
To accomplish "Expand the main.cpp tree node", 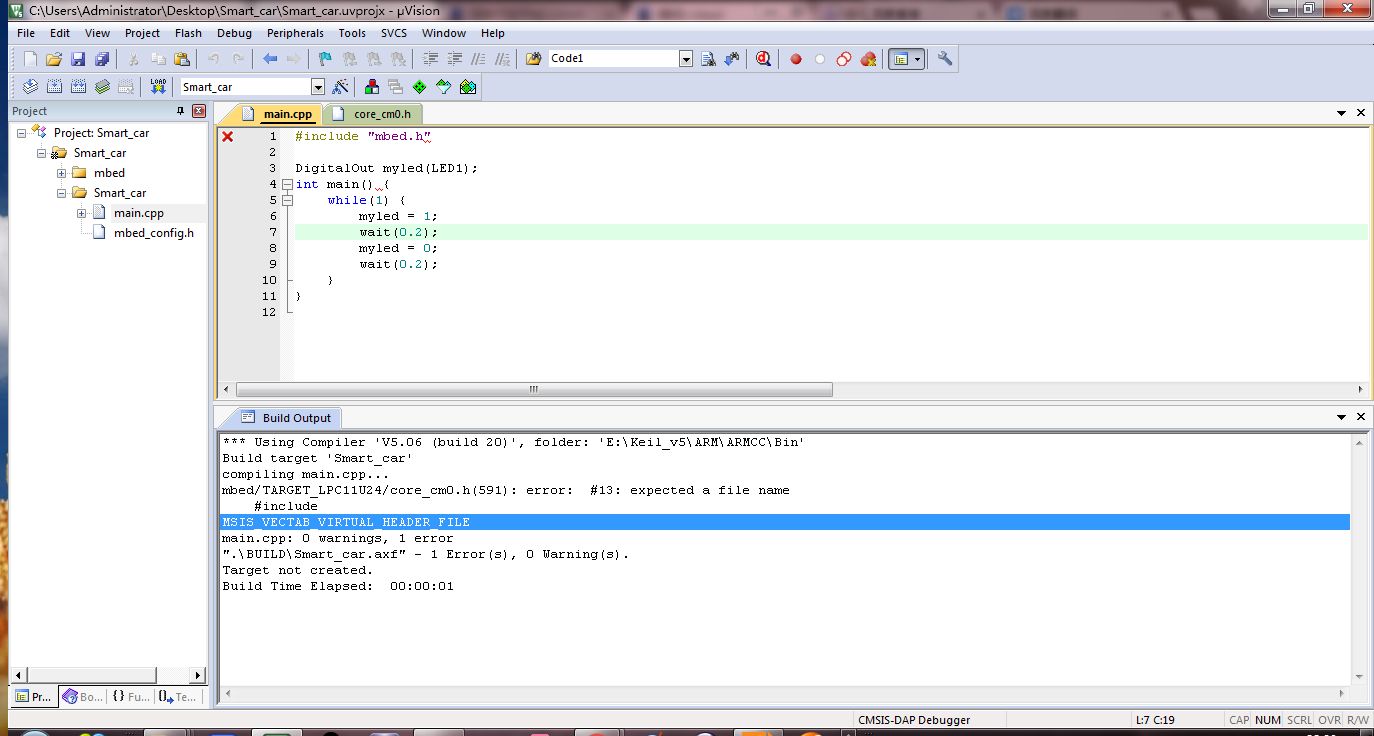I will click(x=82, y=213).
